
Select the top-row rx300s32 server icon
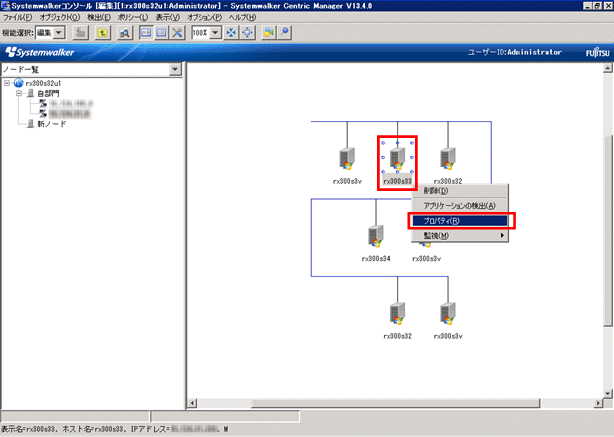pos(448,159)
